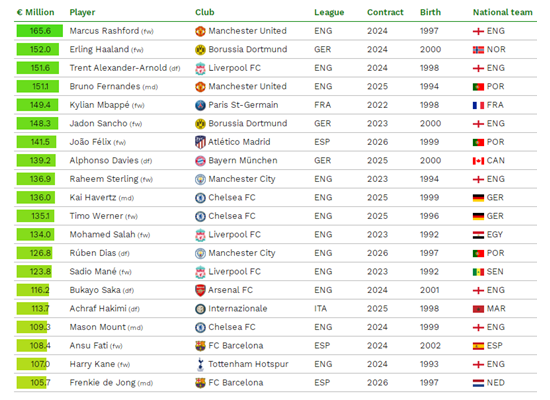This screenshot has height=400, width=550.
Task: Click the Tottenham Hotspur club crest
Action: pyautogui.click(x=200, y=364)
